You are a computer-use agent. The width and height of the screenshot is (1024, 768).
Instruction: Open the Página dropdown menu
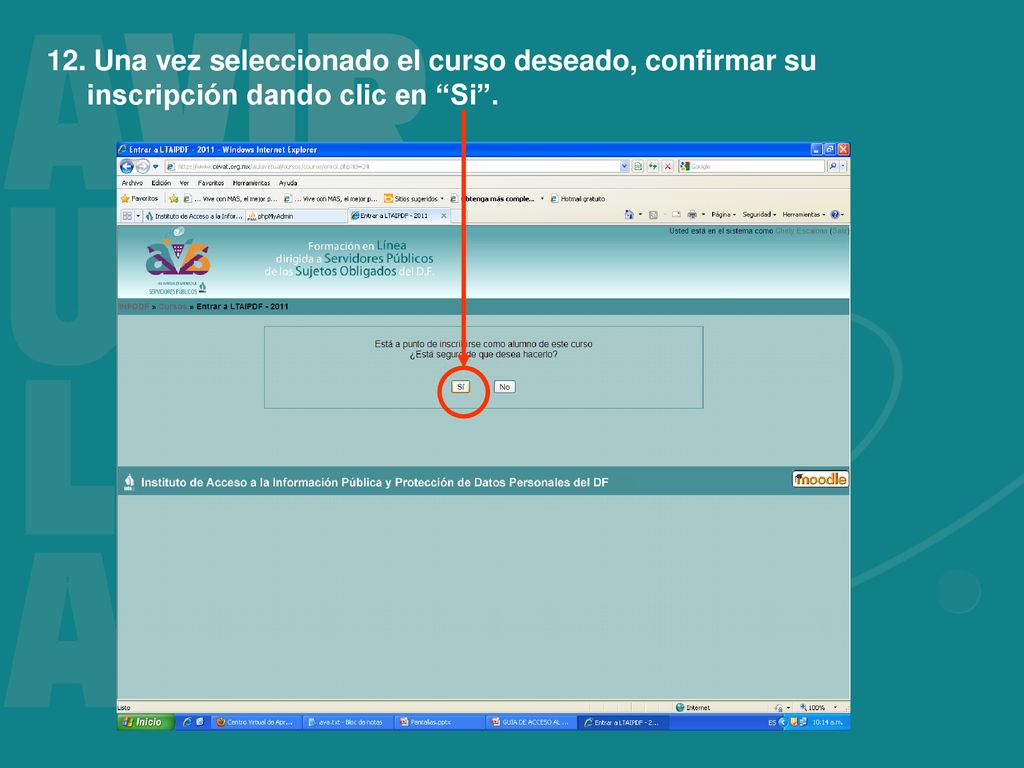(x=723, y=214)
